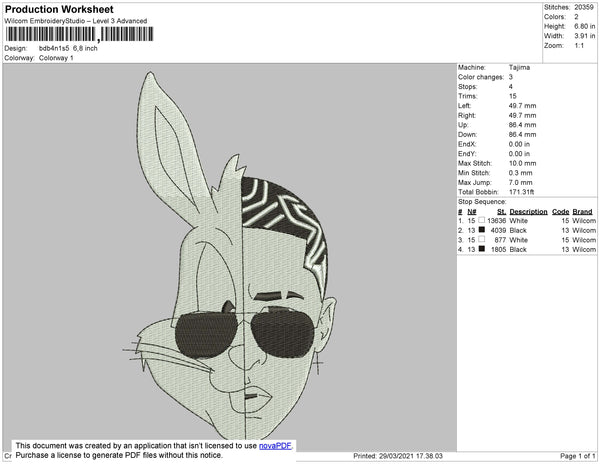Screen dimensions: 600x464
Task: Click the 'Code' column header
Action: click(561, 212)
